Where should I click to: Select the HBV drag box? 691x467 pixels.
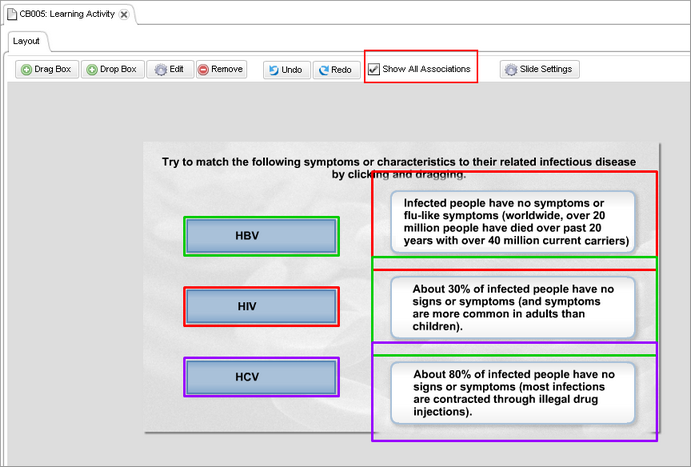pyautogui.click(x=261, y=236)
